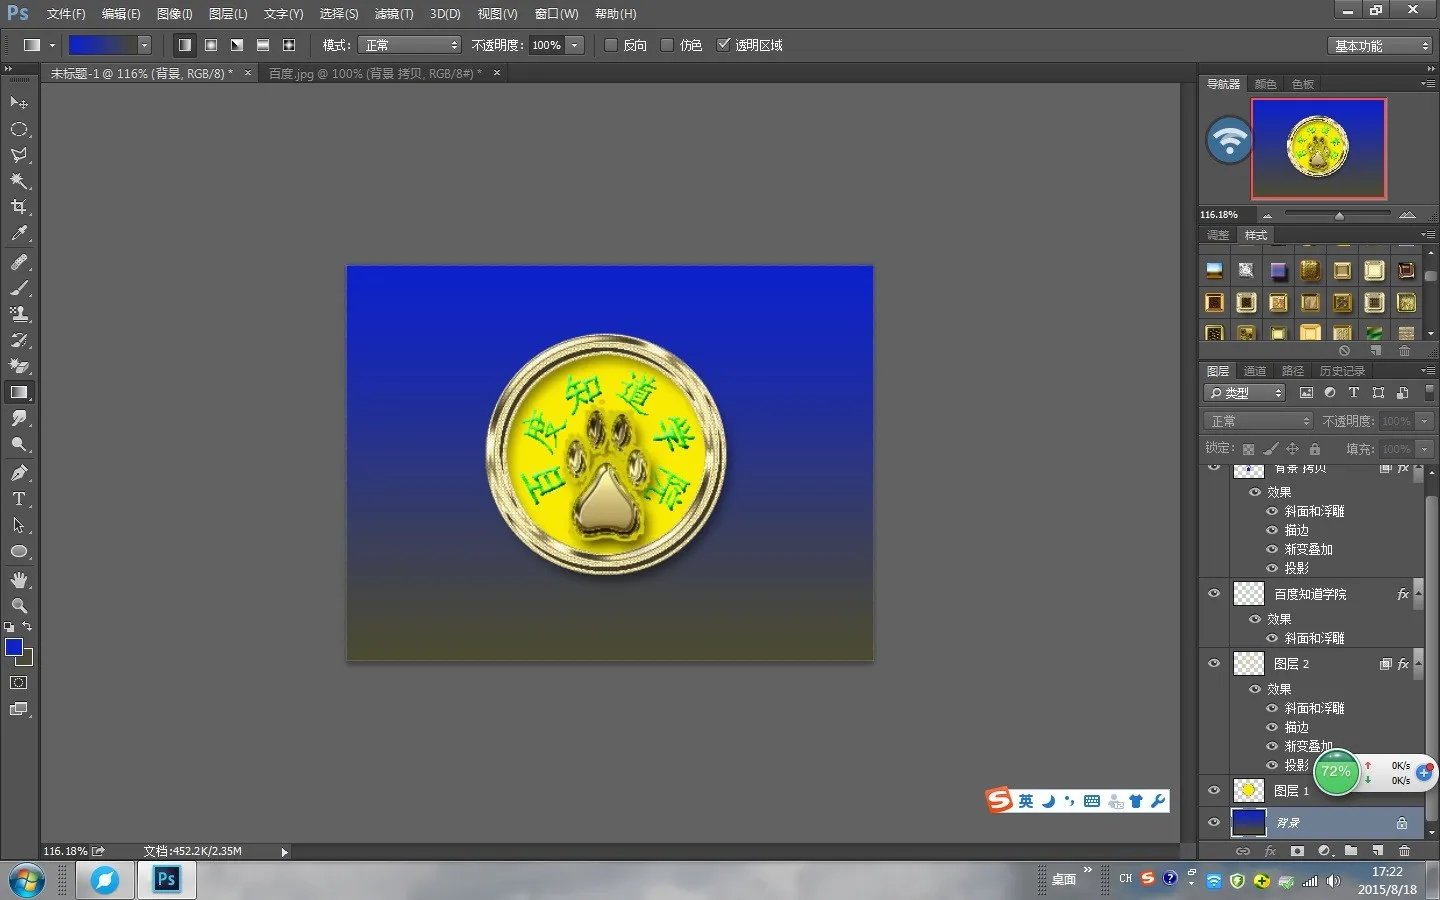Select the Hand tool

(x=18, y=580)
